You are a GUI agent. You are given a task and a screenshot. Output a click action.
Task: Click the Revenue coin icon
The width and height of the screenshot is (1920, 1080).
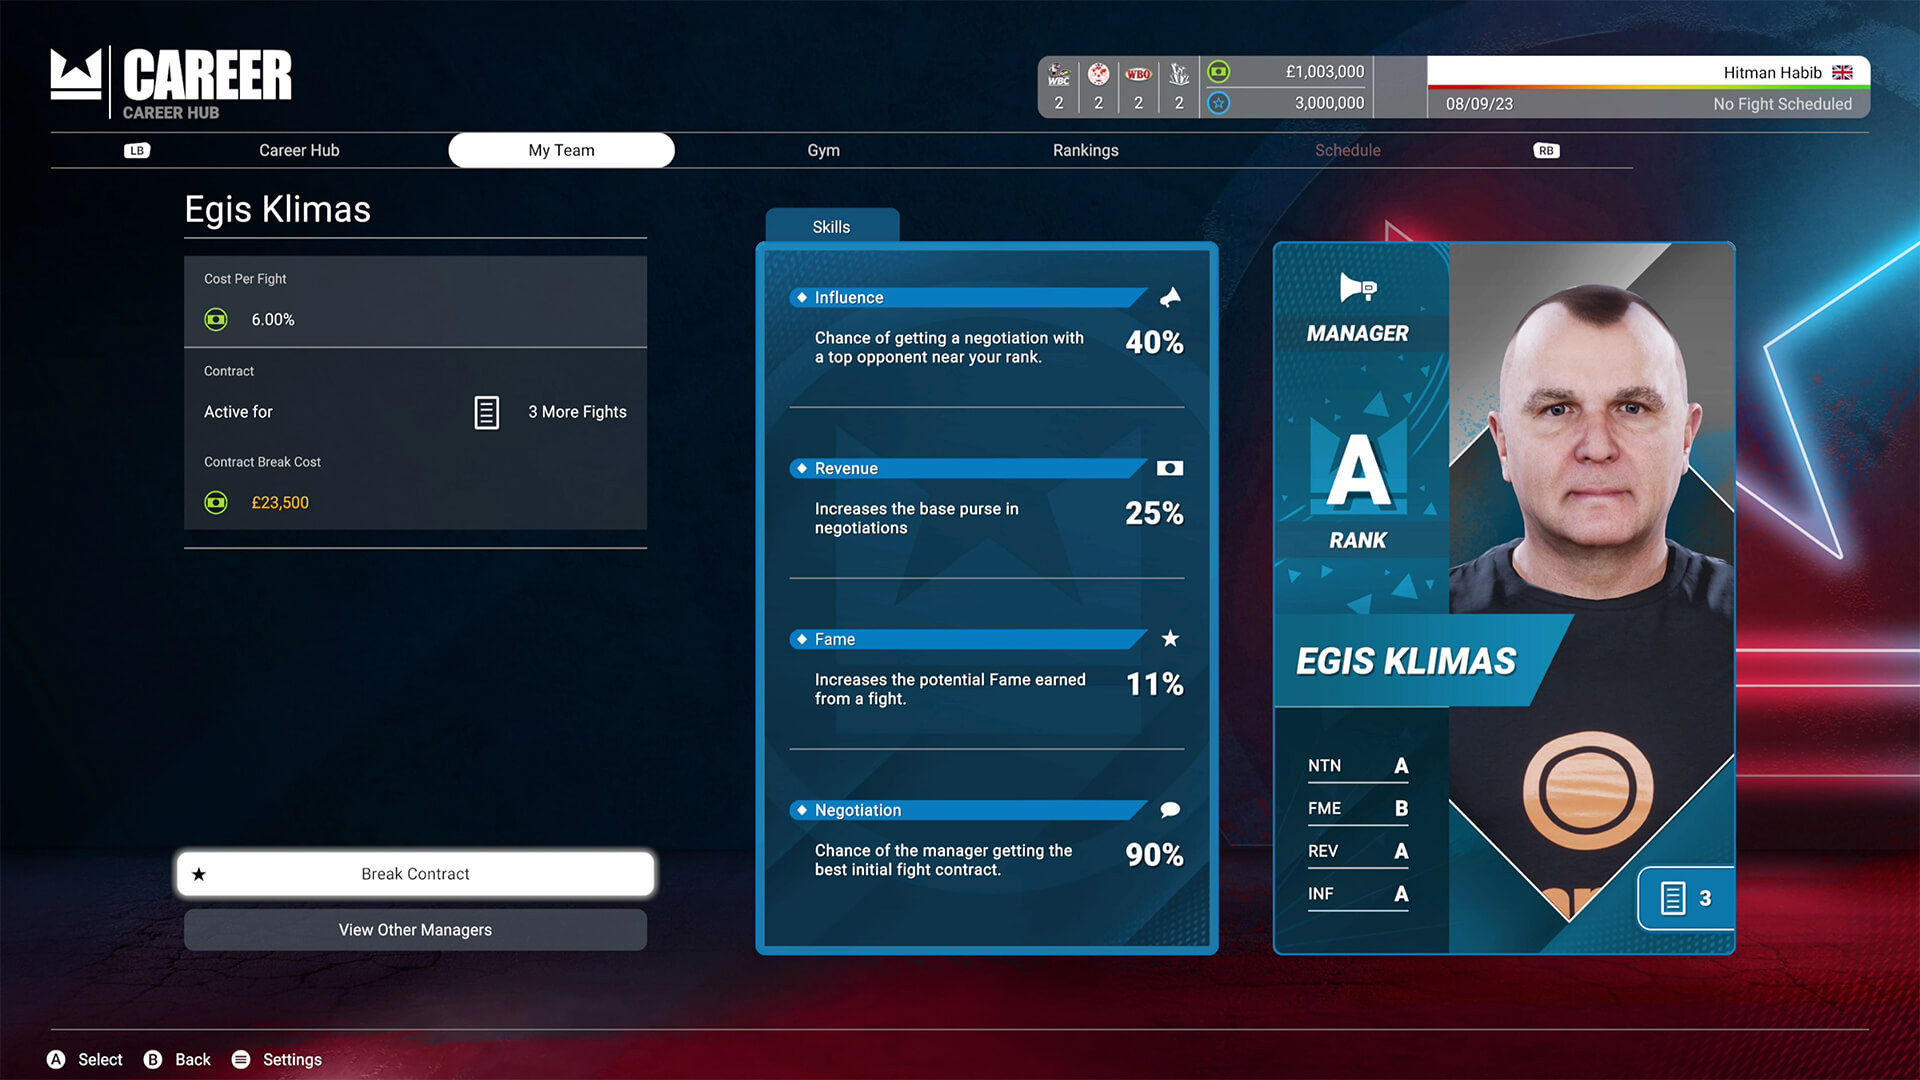[1167, 468]
